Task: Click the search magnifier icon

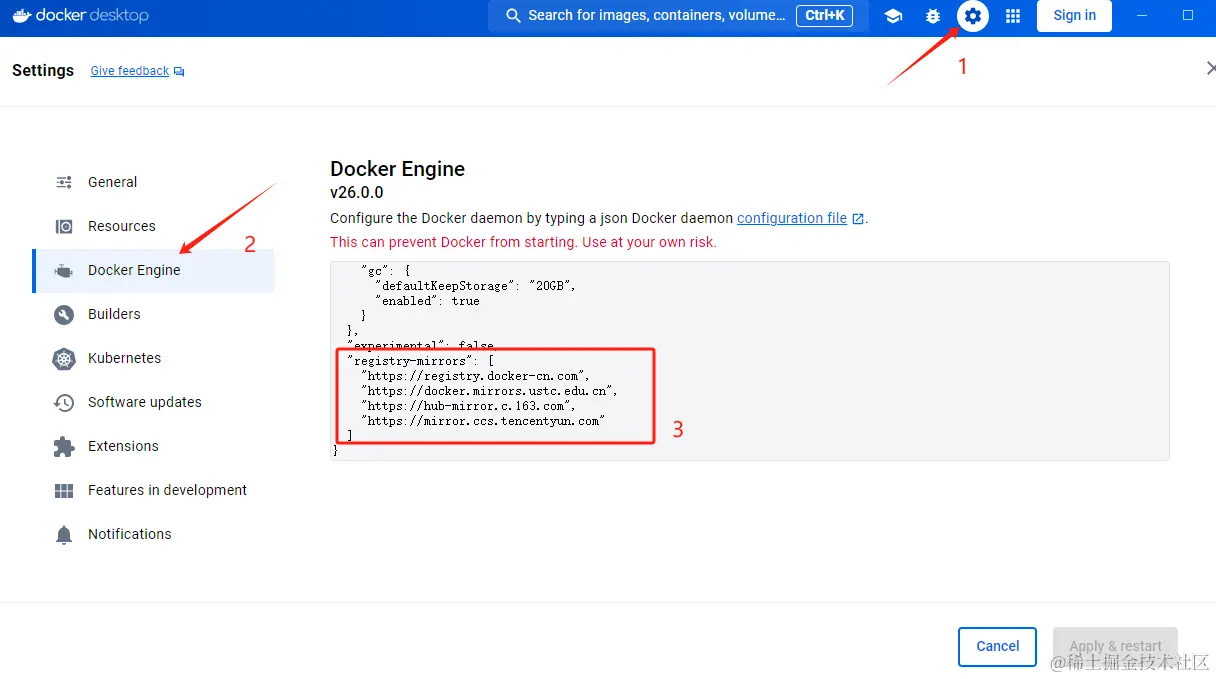Action: coord(513,16)
